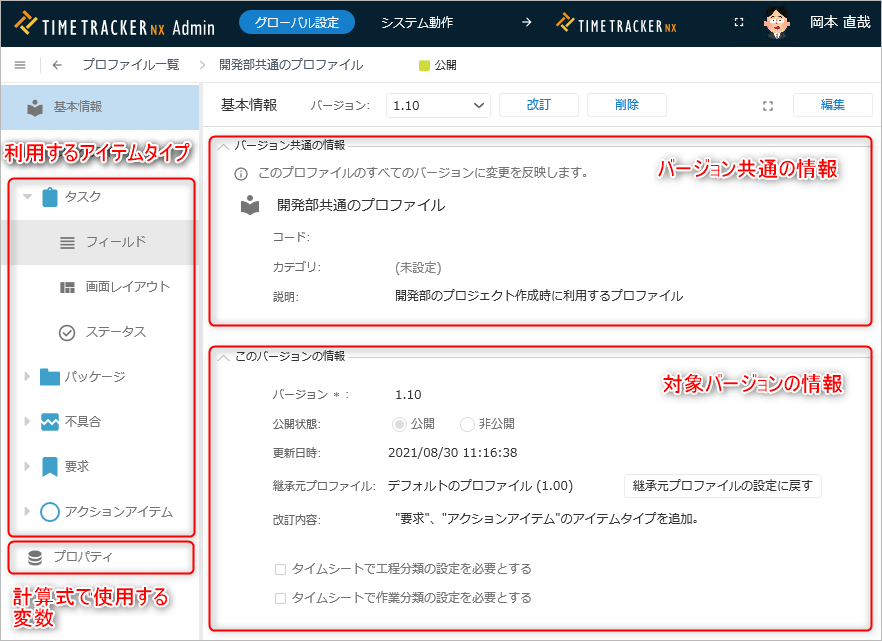Collapse the タスク tree node
The height and width of the screenshot is (641, 882).
pos(27,197)
